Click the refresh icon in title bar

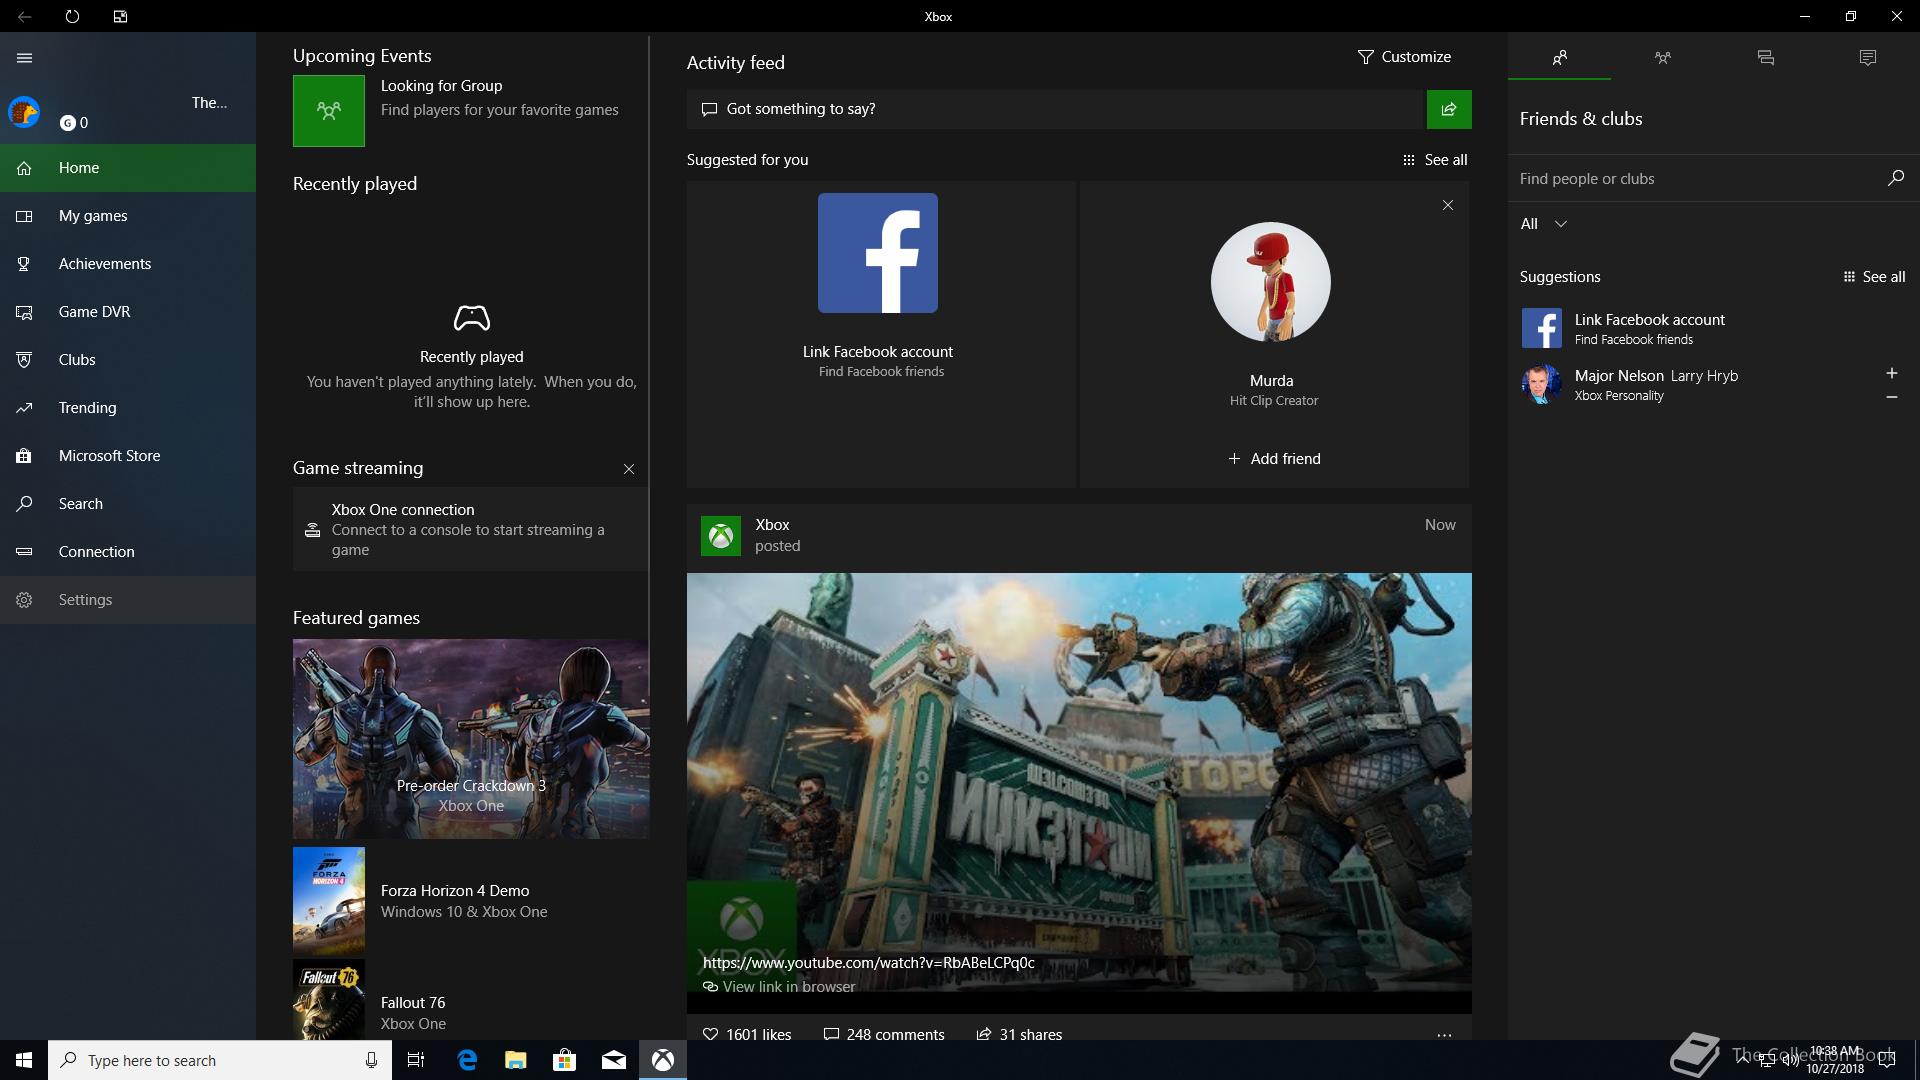click(72, 16)
